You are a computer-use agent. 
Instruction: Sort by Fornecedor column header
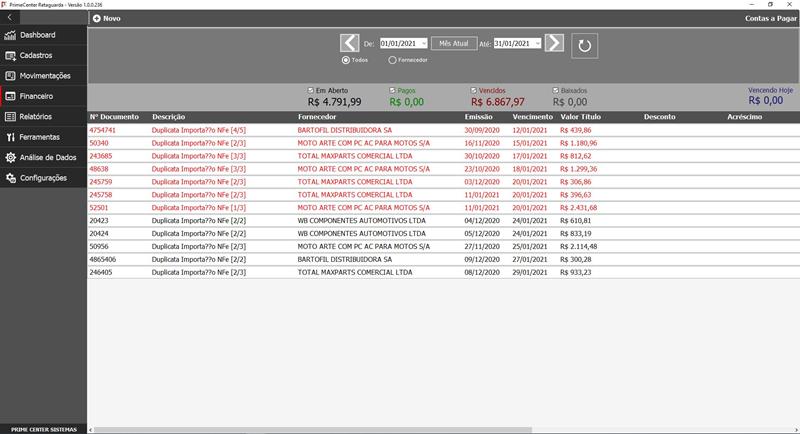pos(317,117)
